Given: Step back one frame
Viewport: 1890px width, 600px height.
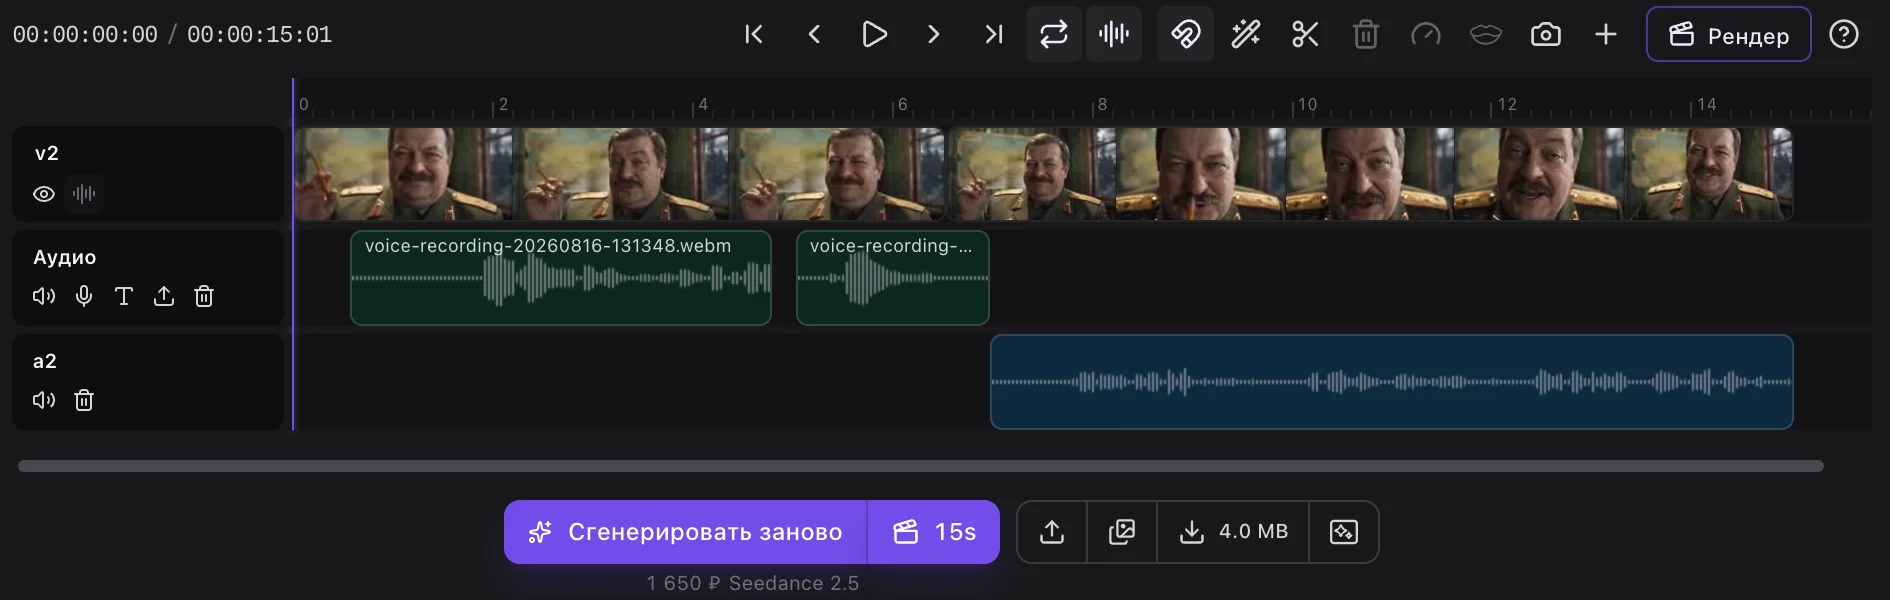Looking at the screenshot, I should [814, 34].
